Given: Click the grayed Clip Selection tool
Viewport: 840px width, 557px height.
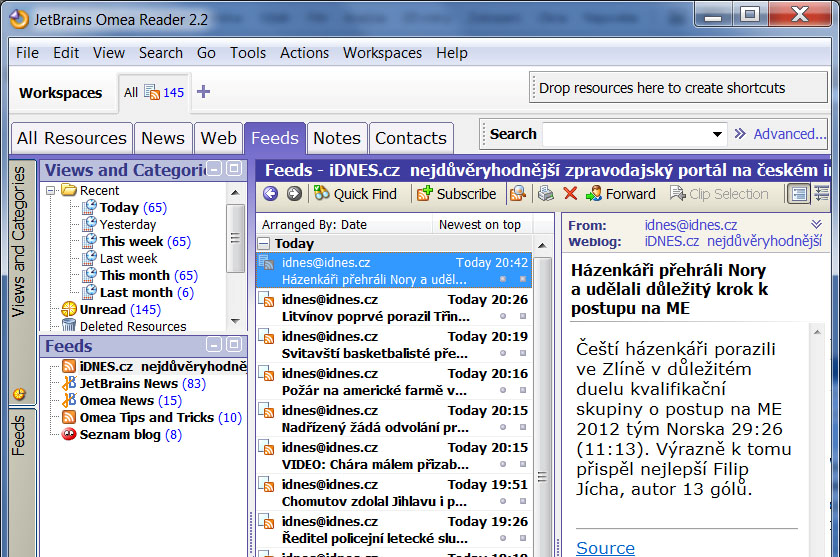Looking at the screenshot, I should [719, 193].
